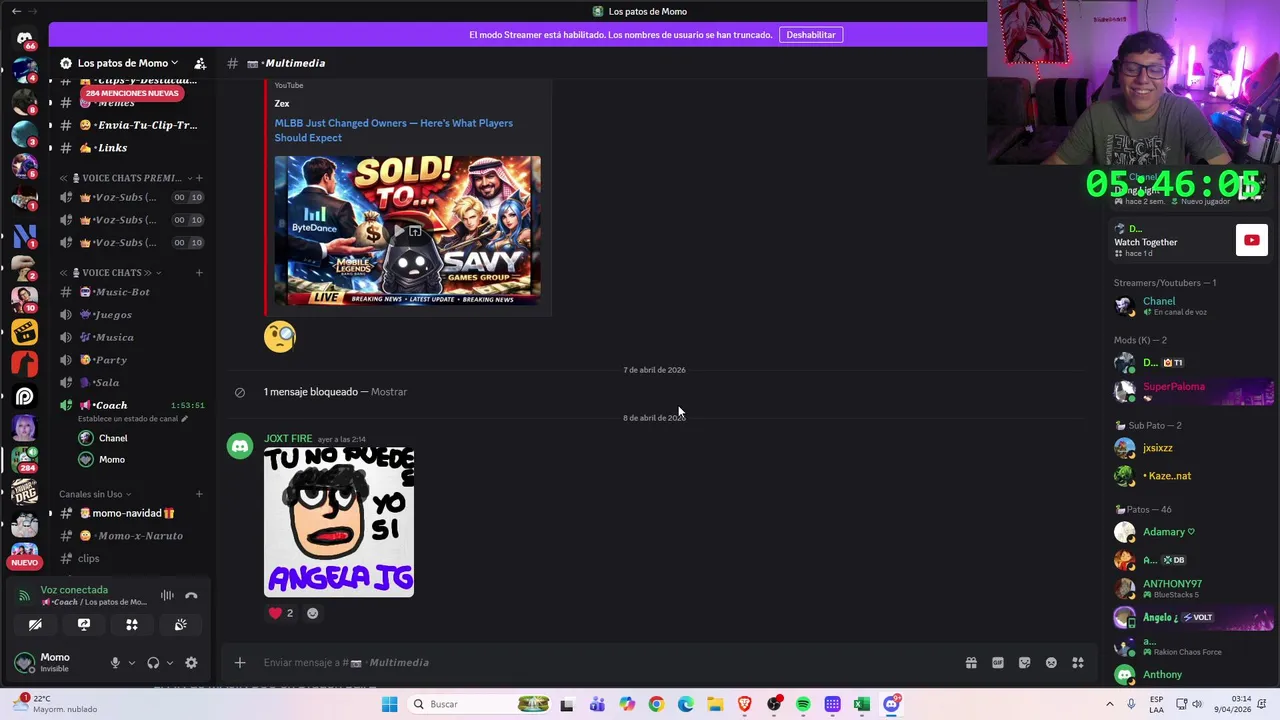The width and height of the screenshot is (1280, 720).
Task: Open Excel from the Windows taskbar
Action: [861, 704]
